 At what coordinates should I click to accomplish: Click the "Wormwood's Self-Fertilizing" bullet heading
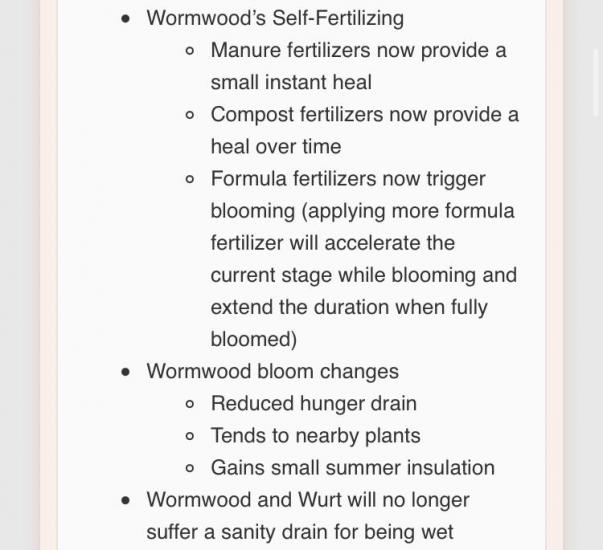point(275,18)
